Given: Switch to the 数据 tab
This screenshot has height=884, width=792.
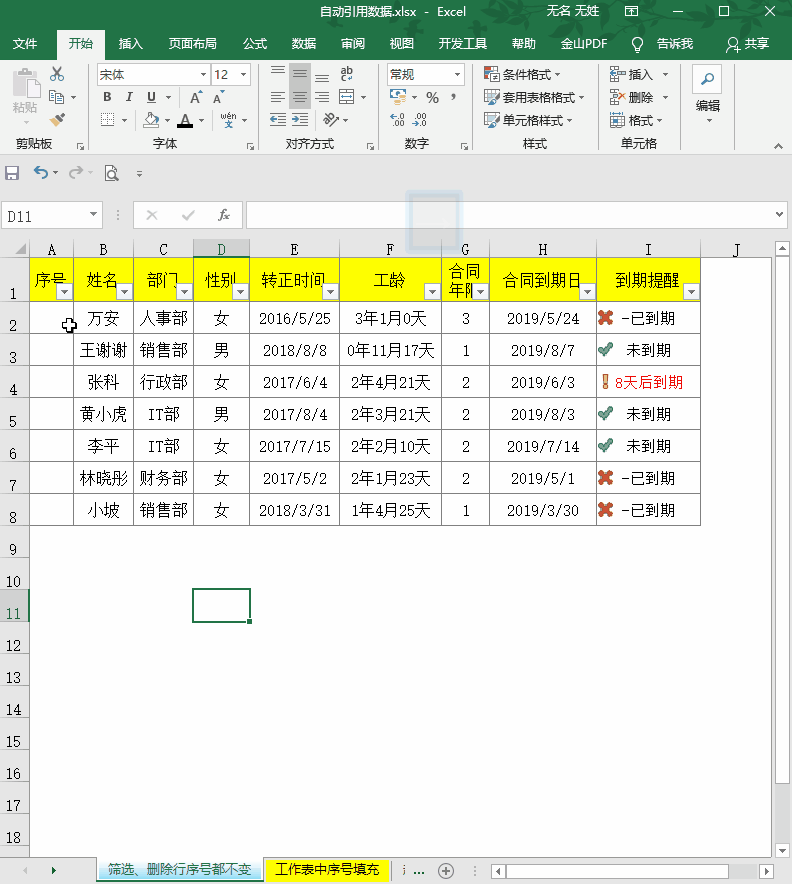Looking at the screenshot, I should [x=304, y=44].
